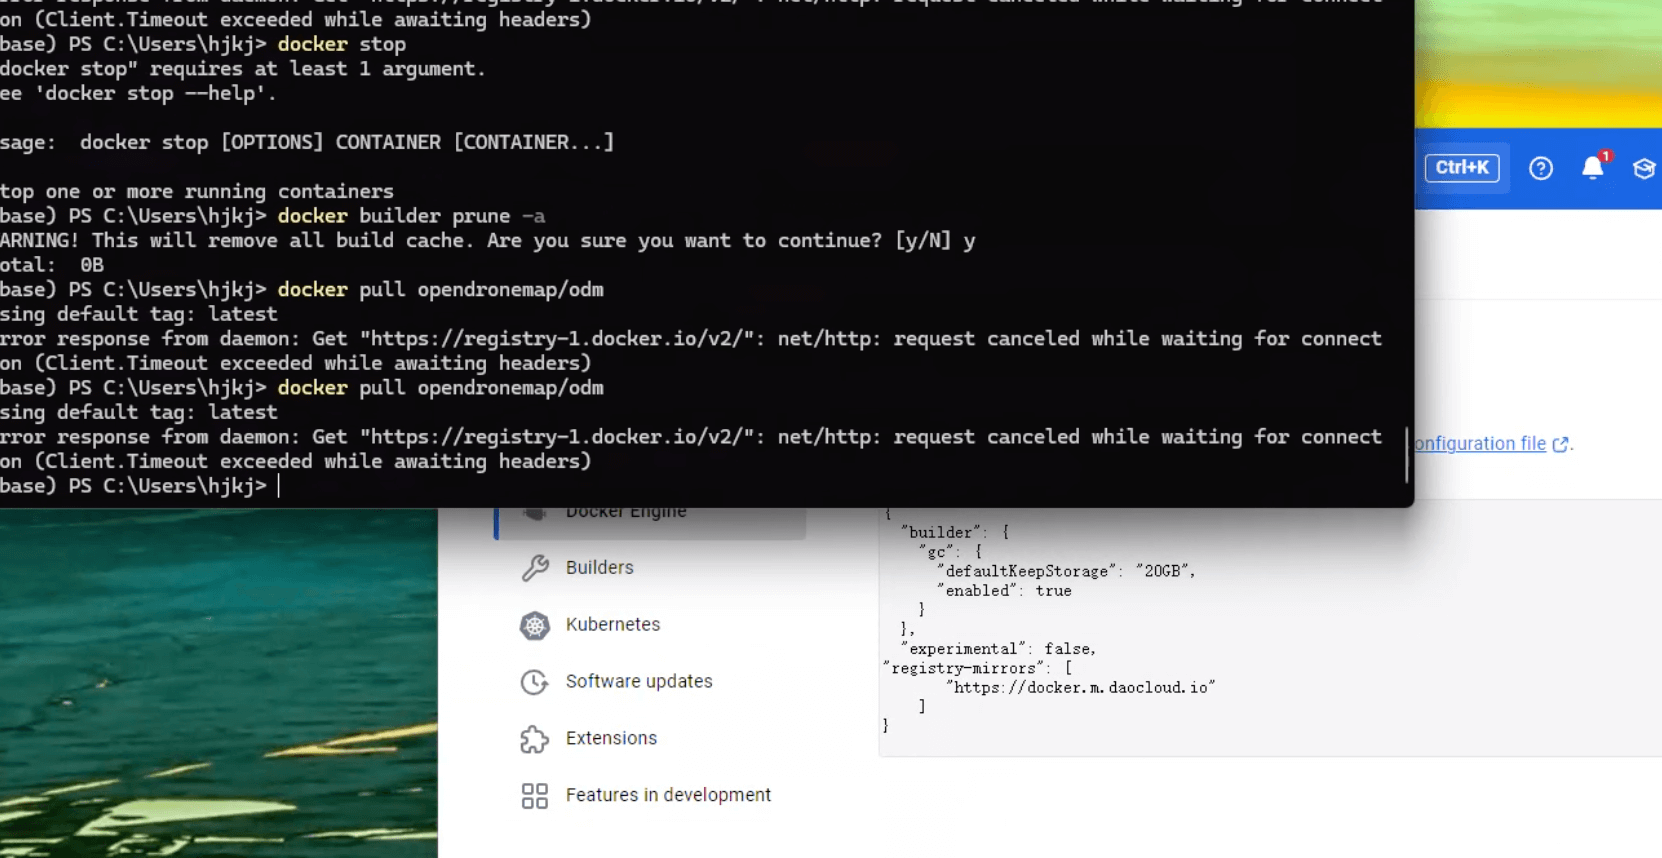1662x858 pixels.
Task: Follow the configuration file link
Action: 1481,444
